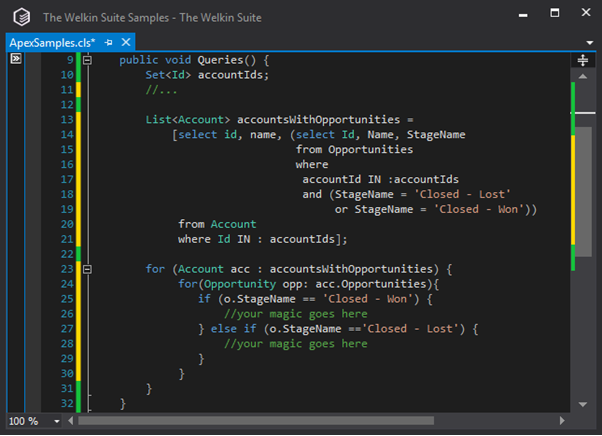
Task: Select the ApexSamples.cls* tab
Action: click(51, 43)
